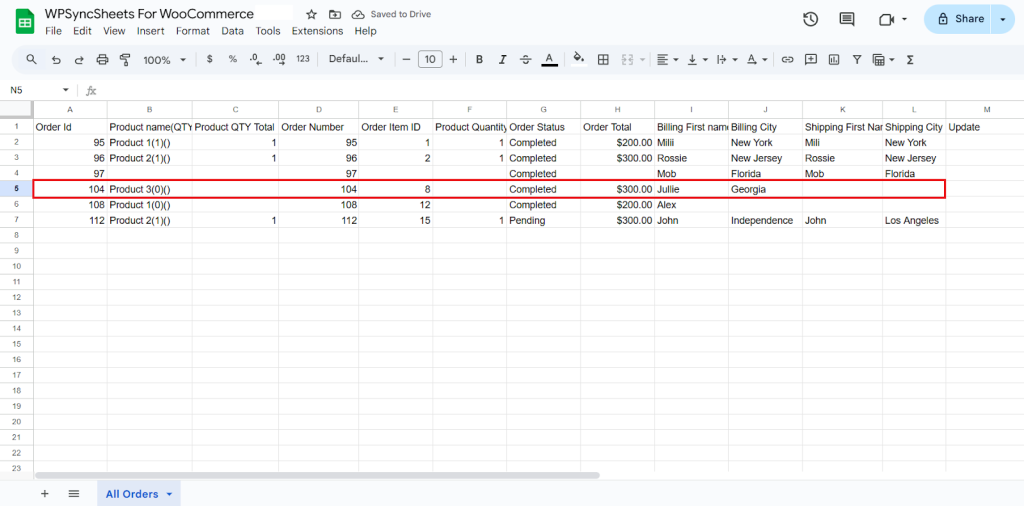
Task: Click the horizontal scrollbar
Action: 317,476
